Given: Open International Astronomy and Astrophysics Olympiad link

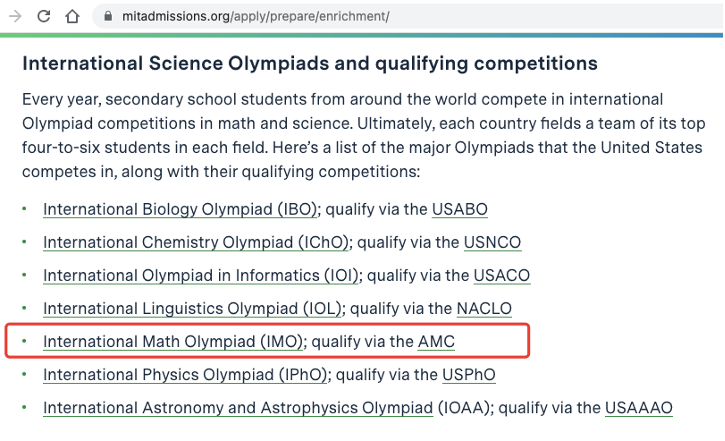Looking at the screenshot, I should [238, 408].
